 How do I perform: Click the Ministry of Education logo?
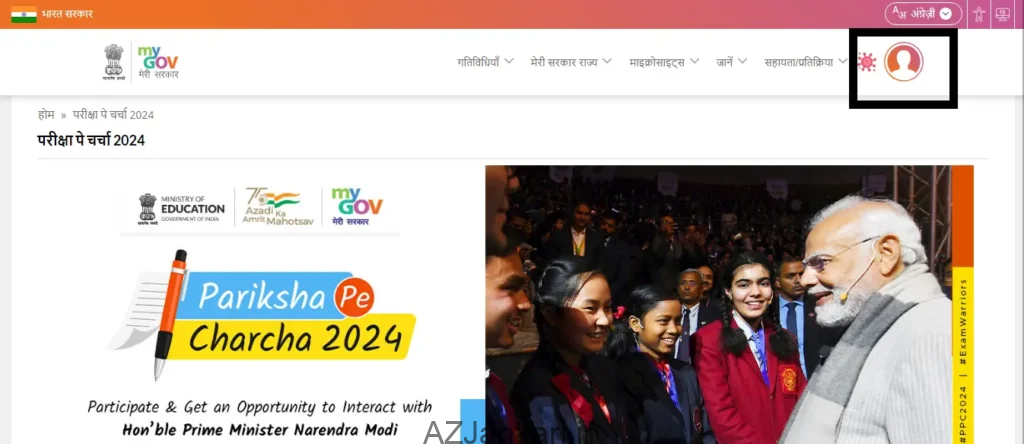coord(181,209)
